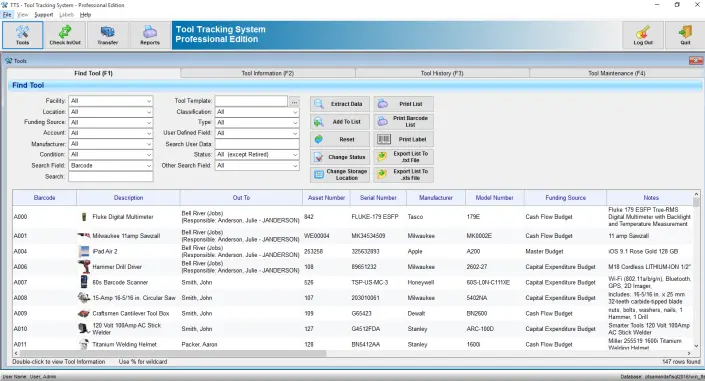The width and height of the screenshot is (705, 381).
Task: Expand the Facility dropdown
Action: pos(111,101)
